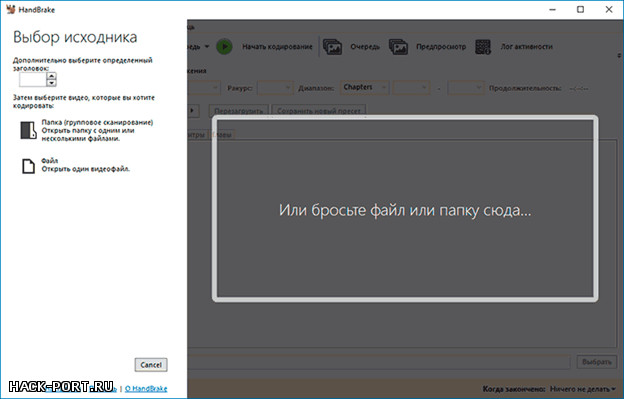
Task: Click the toolbar overflow arrow under the close button
Action: pyautogui.click(x=619, y=55)
